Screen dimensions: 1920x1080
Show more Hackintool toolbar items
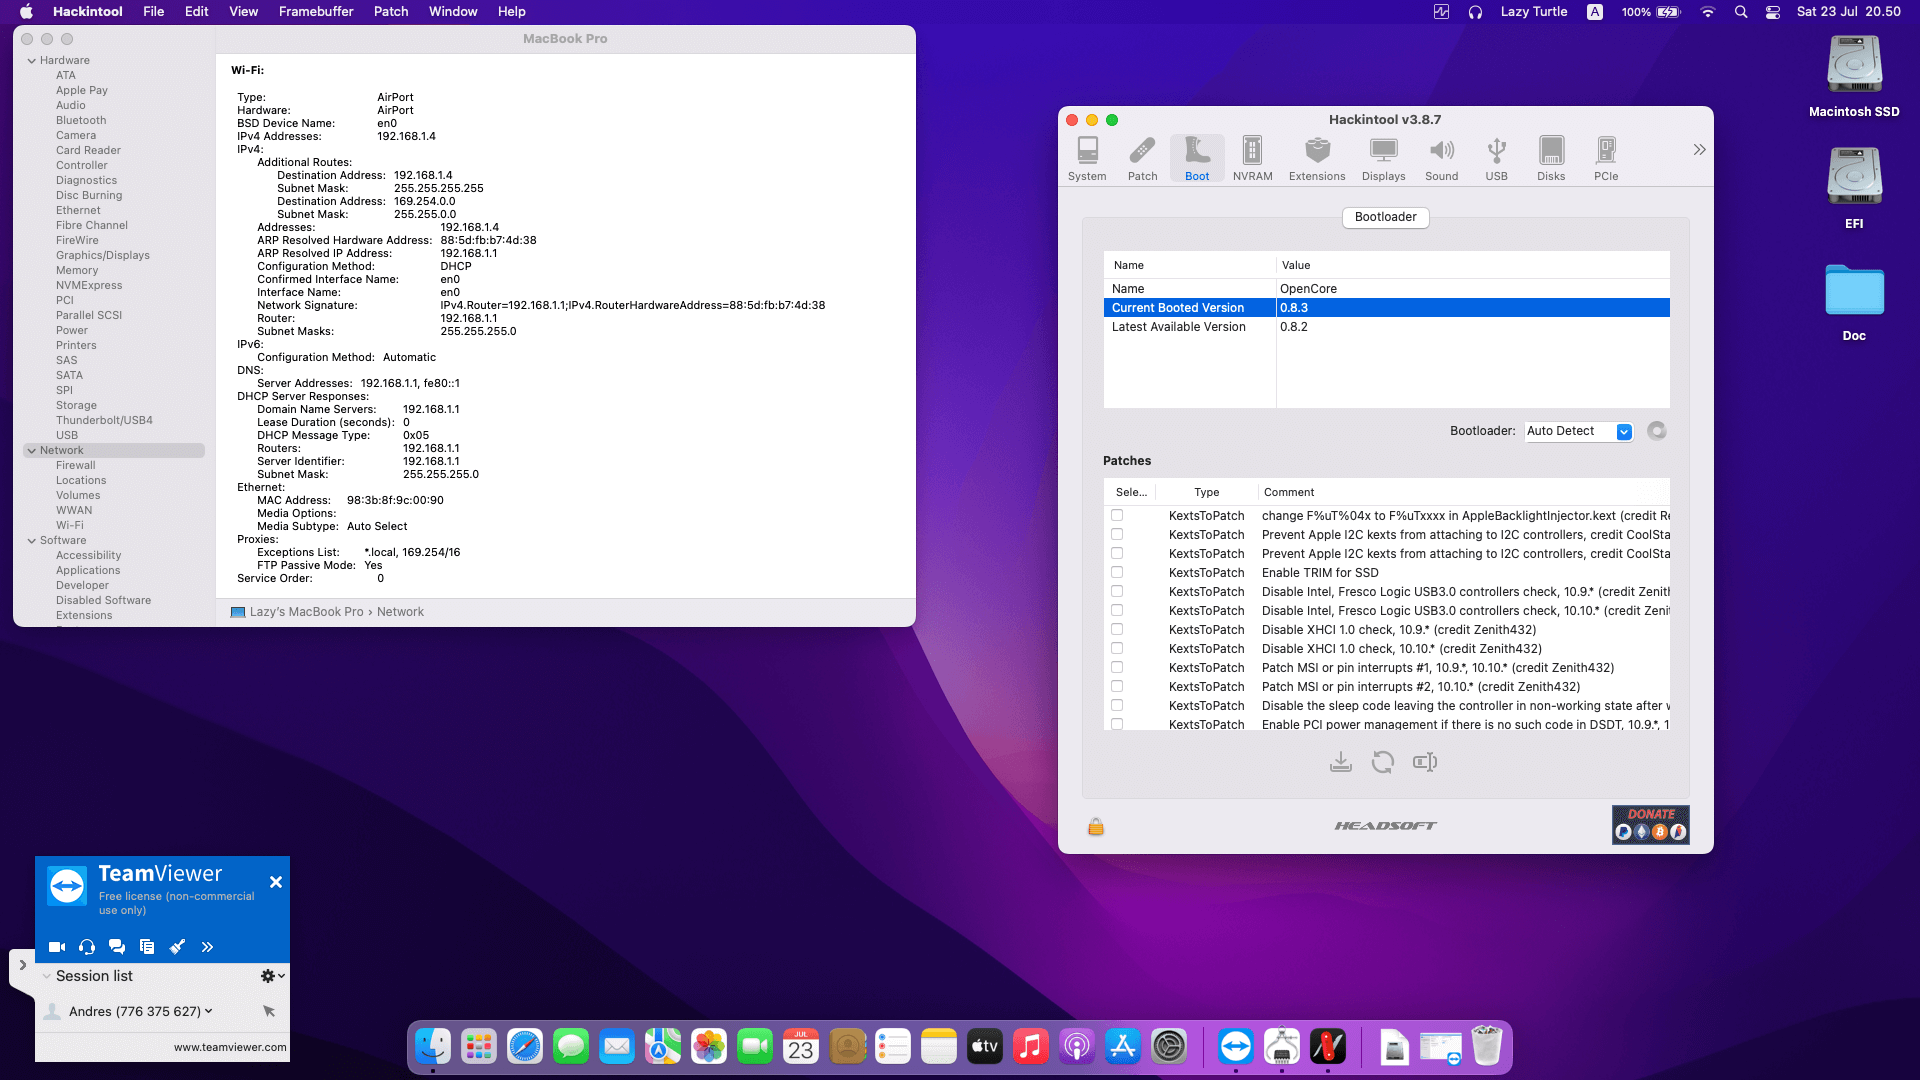tap(1699, 150)
